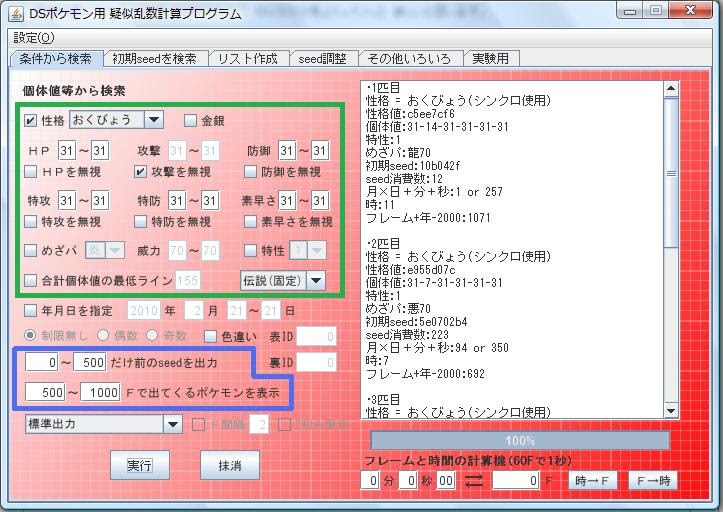Click the frame end field showing 1000
723x512 pixels.
click(x=101, y=393)
